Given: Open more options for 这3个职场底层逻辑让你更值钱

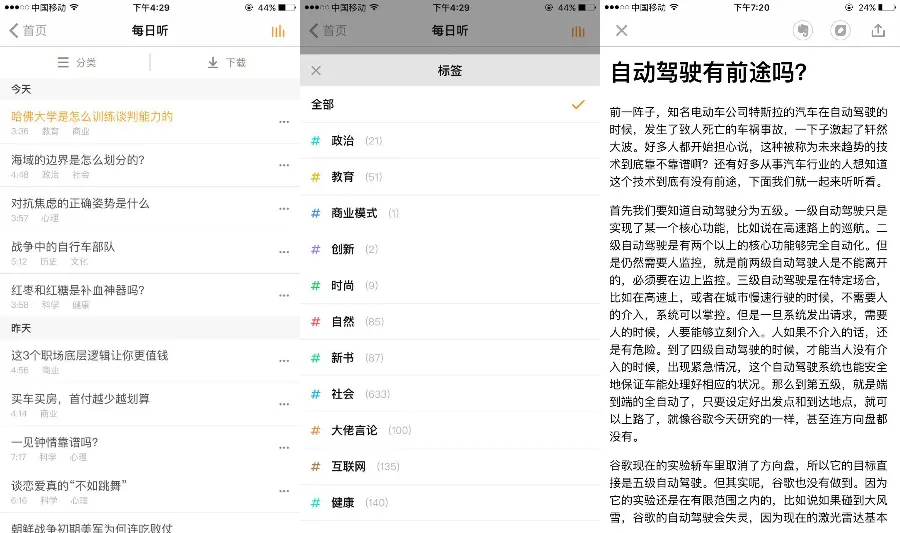Looking at the screenshot, I should [x=284, y=361].
